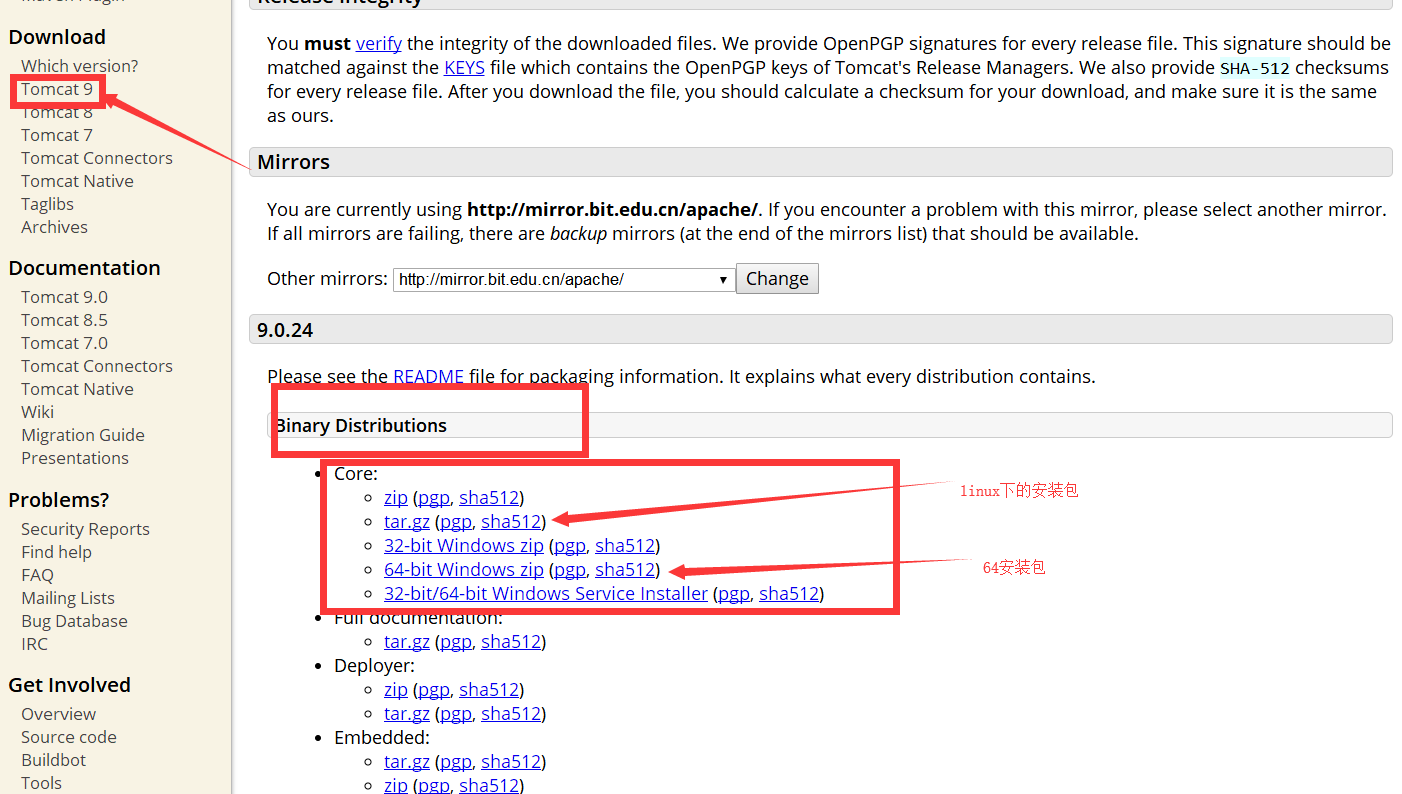Open the Taglibs download link
The width and height of the screenshot is (1402, 794).
click(x=48, y=204)
